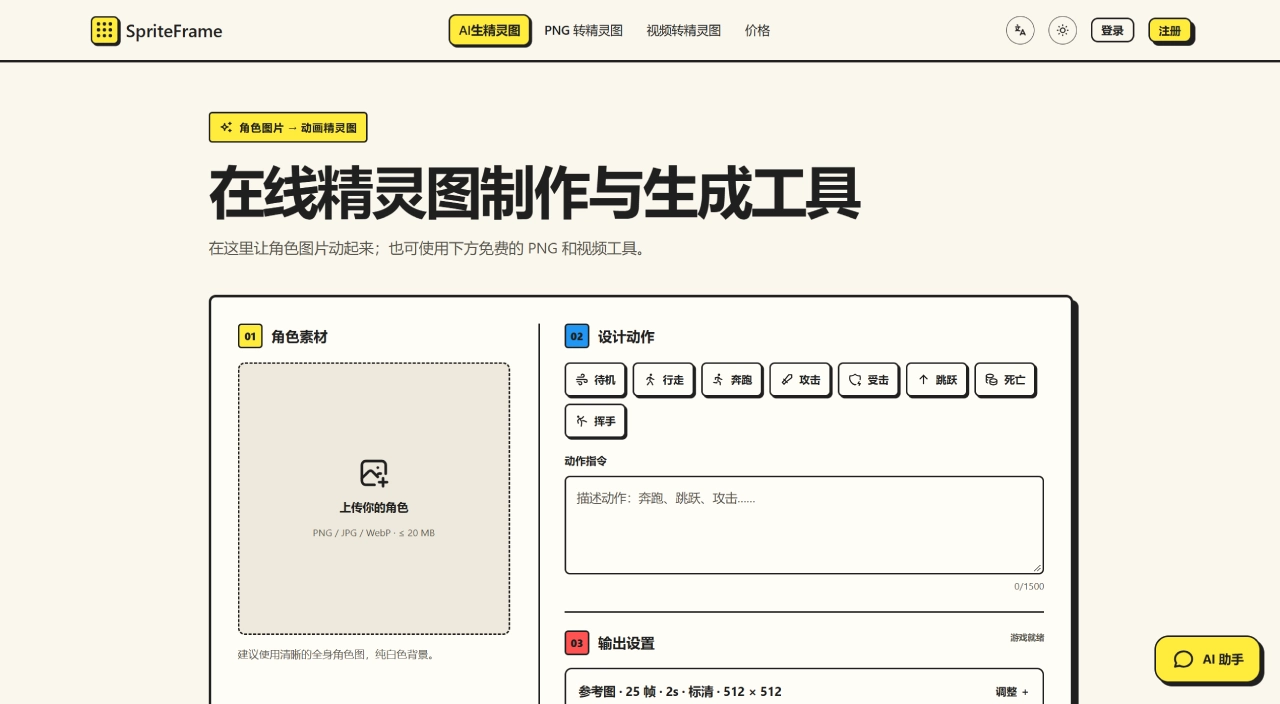Toggle light/dark theme sun icon
This screenshot has height=704, width=1280.
click(x=1062, y=30)
